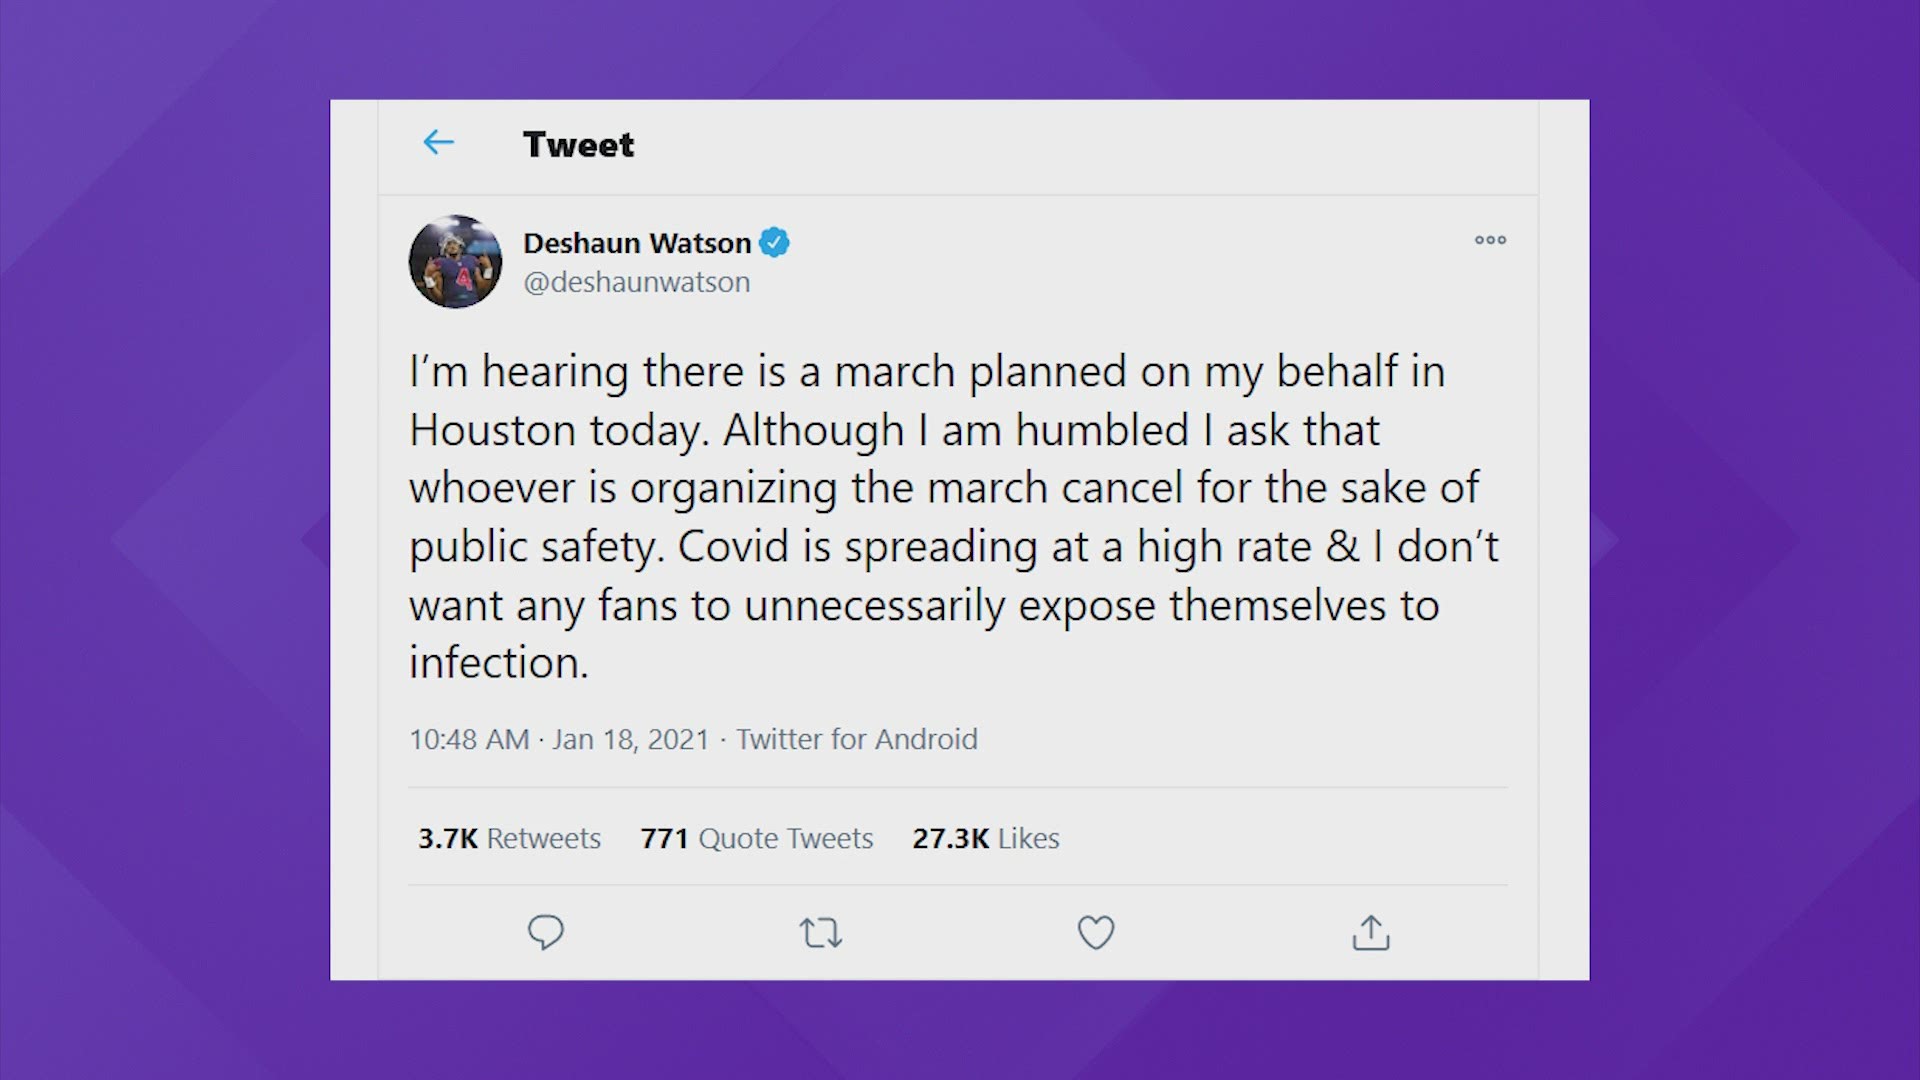Open the Deshaun Watson display name link
This screenshot has height=1080, width=1920.
tap(637, 243)
